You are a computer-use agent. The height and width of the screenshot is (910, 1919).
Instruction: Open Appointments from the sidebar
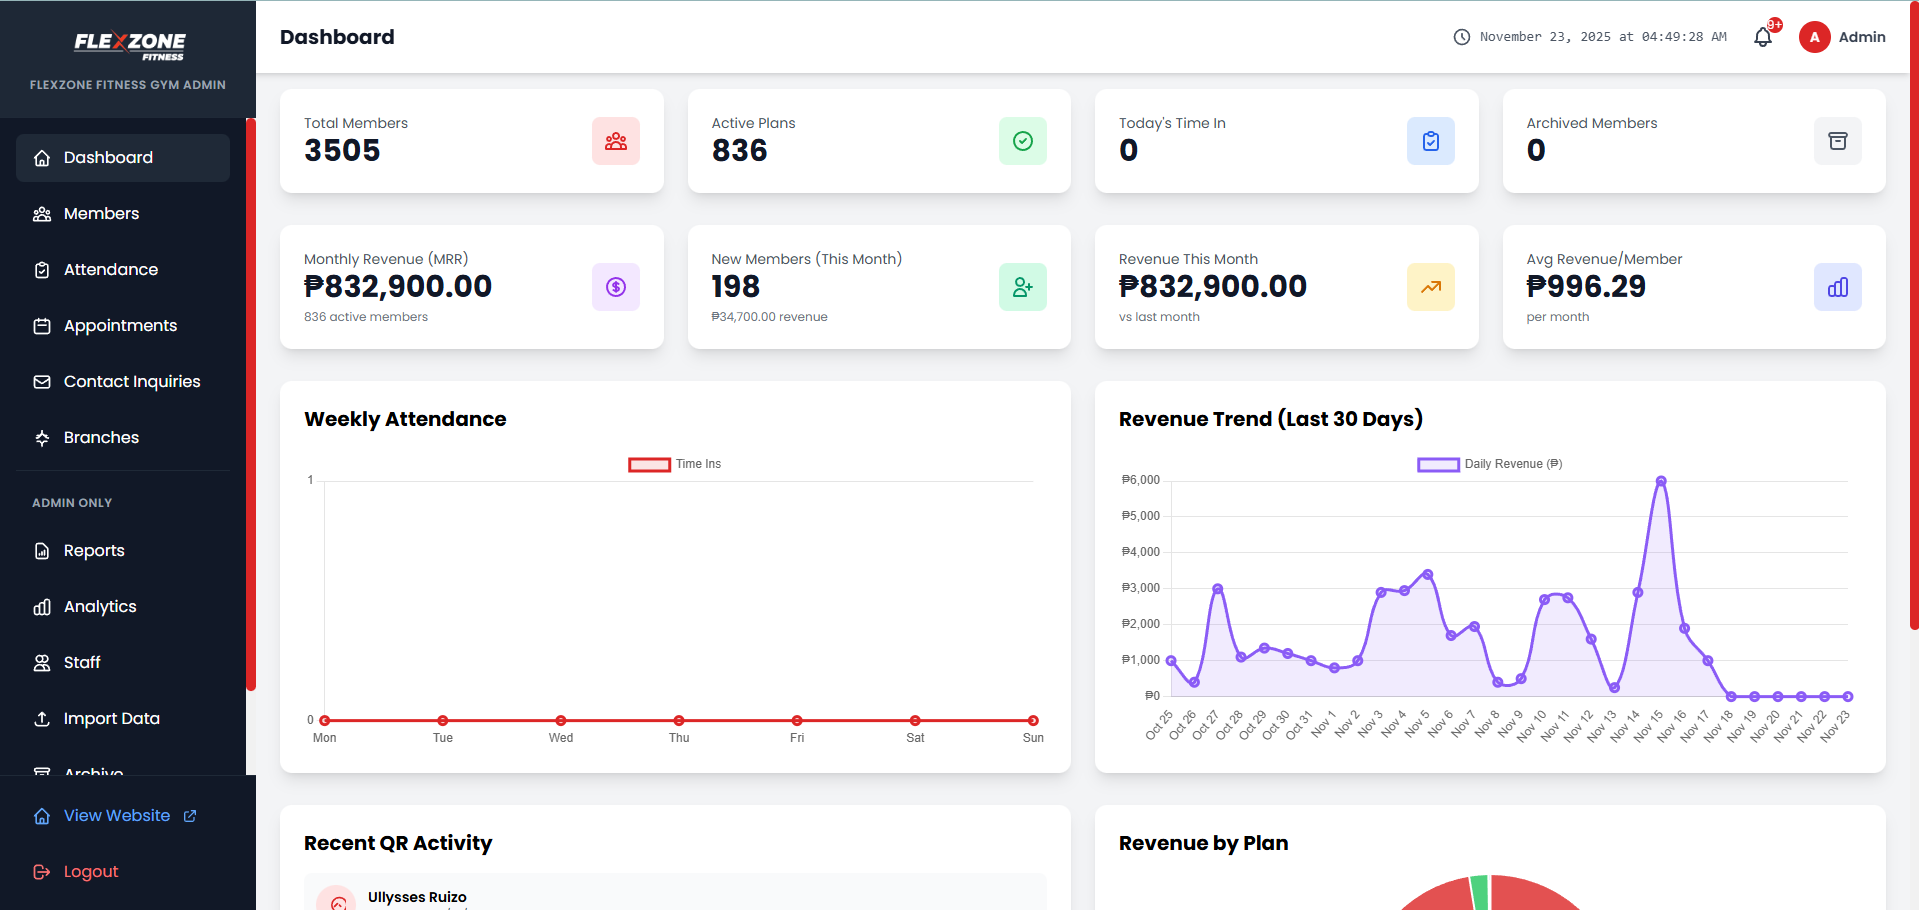(120, 326)
